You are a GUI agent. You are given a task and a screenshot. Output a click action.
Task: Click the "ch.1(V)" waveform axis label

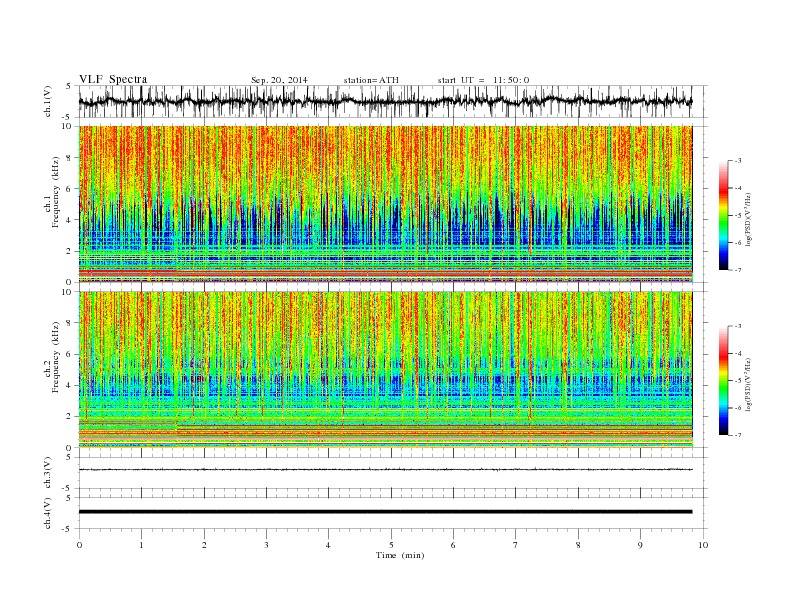coord(48,102)
